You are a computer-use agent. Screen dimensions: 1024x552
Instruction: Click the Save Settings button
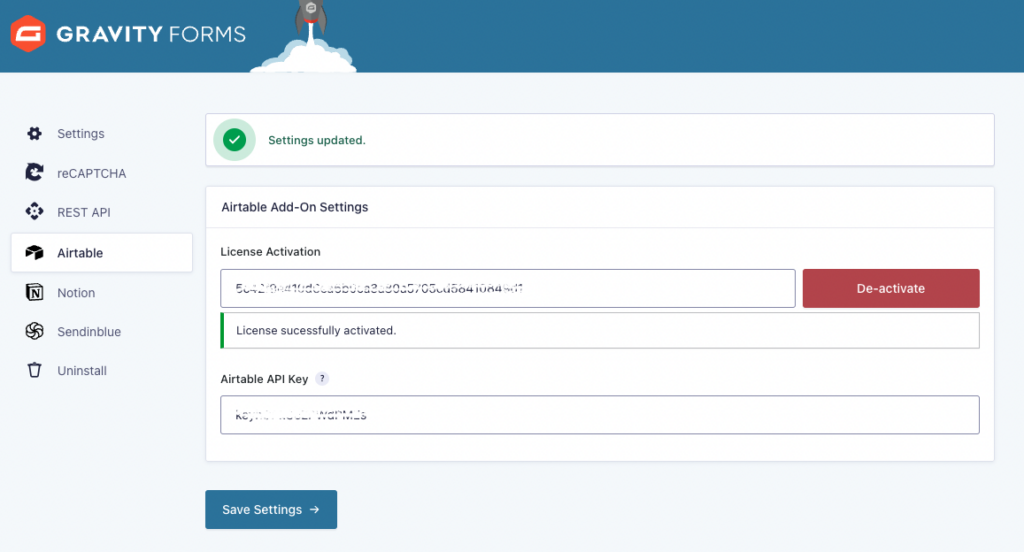pyautogui.click(x=271, y=509)
